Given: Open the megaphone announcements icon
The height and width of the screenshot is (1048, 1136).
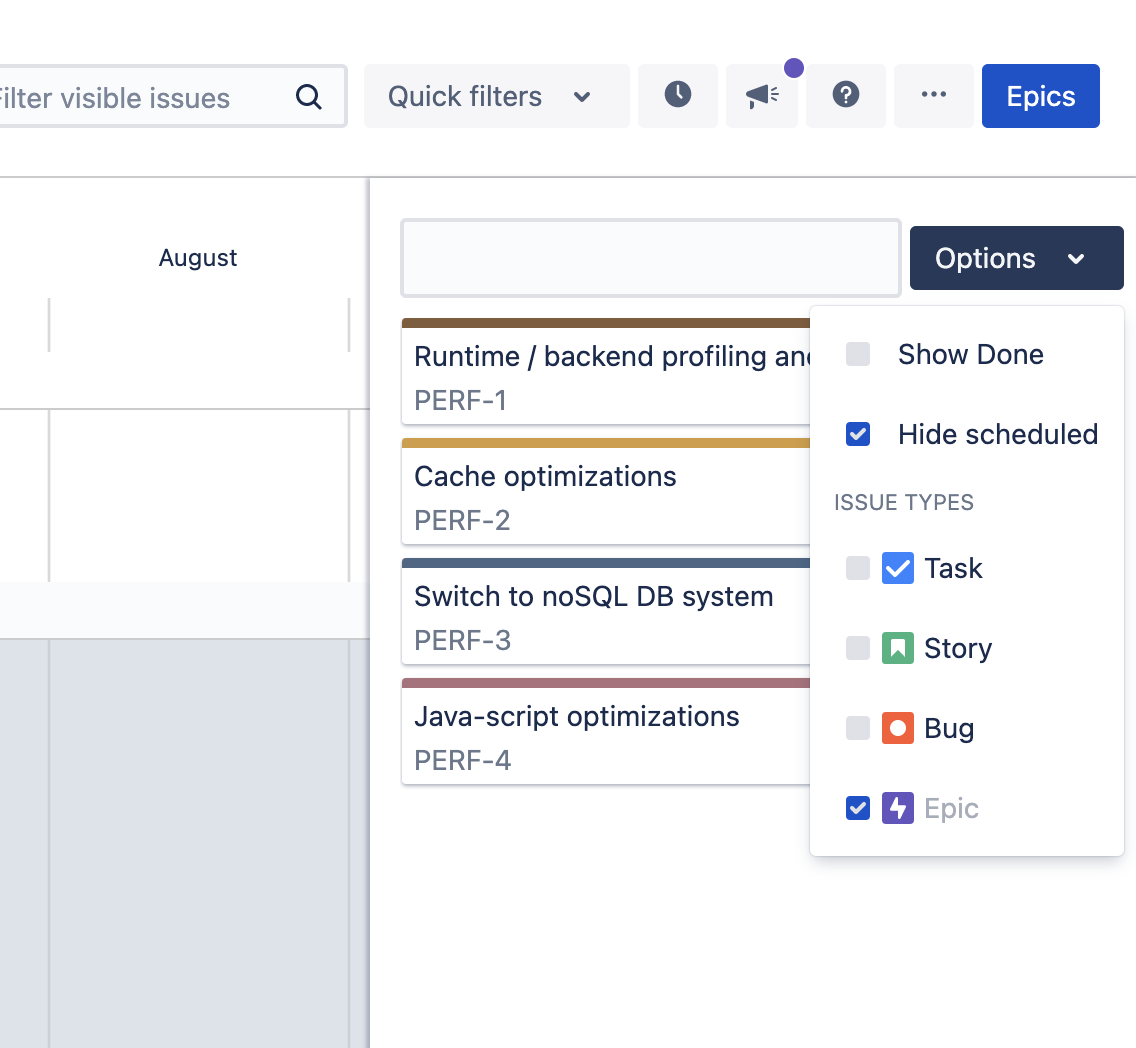Looking at the screenshot, I should click(x=762, y=96).
